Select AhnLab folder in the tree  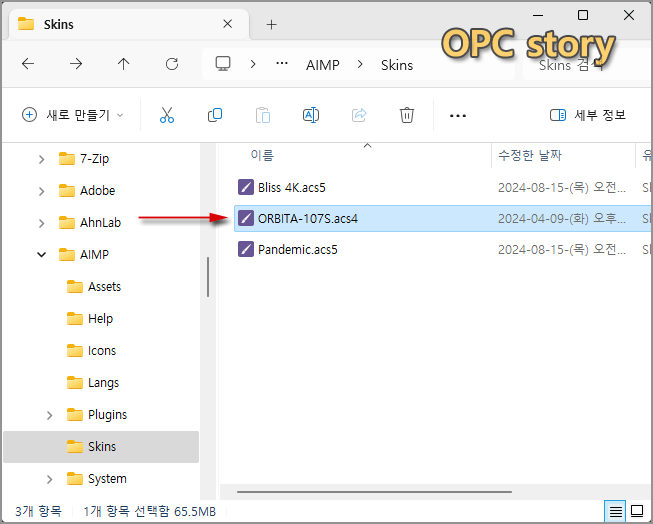(x=90, y=223)
